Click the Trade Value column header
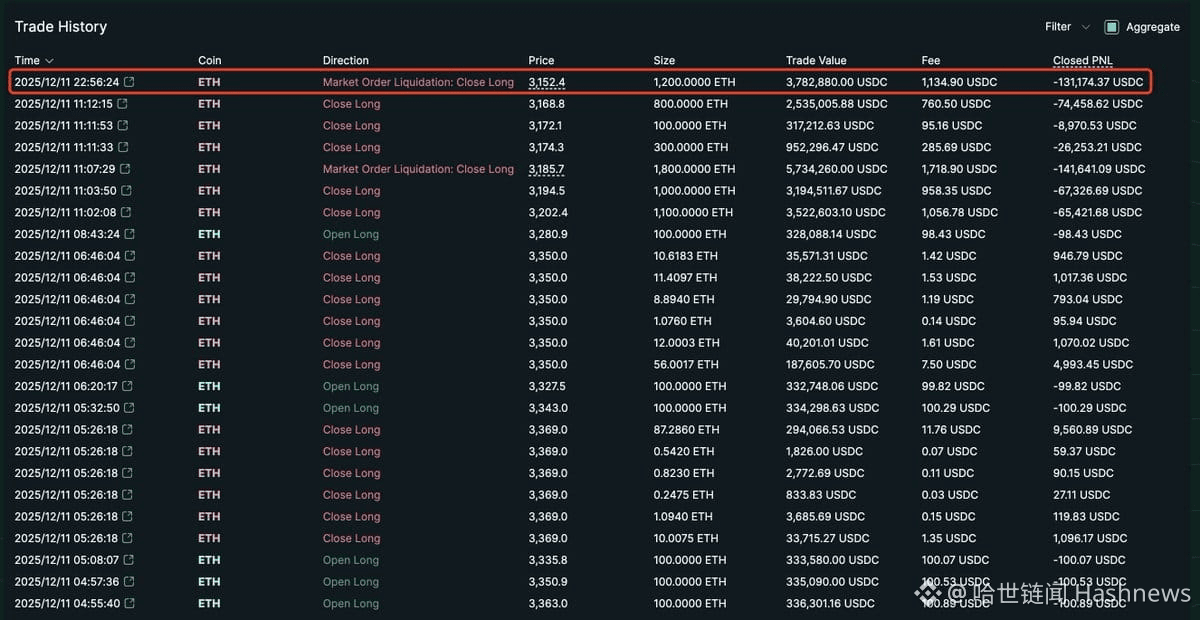This screenshot has height=620, width=1200. click(816, 61)
